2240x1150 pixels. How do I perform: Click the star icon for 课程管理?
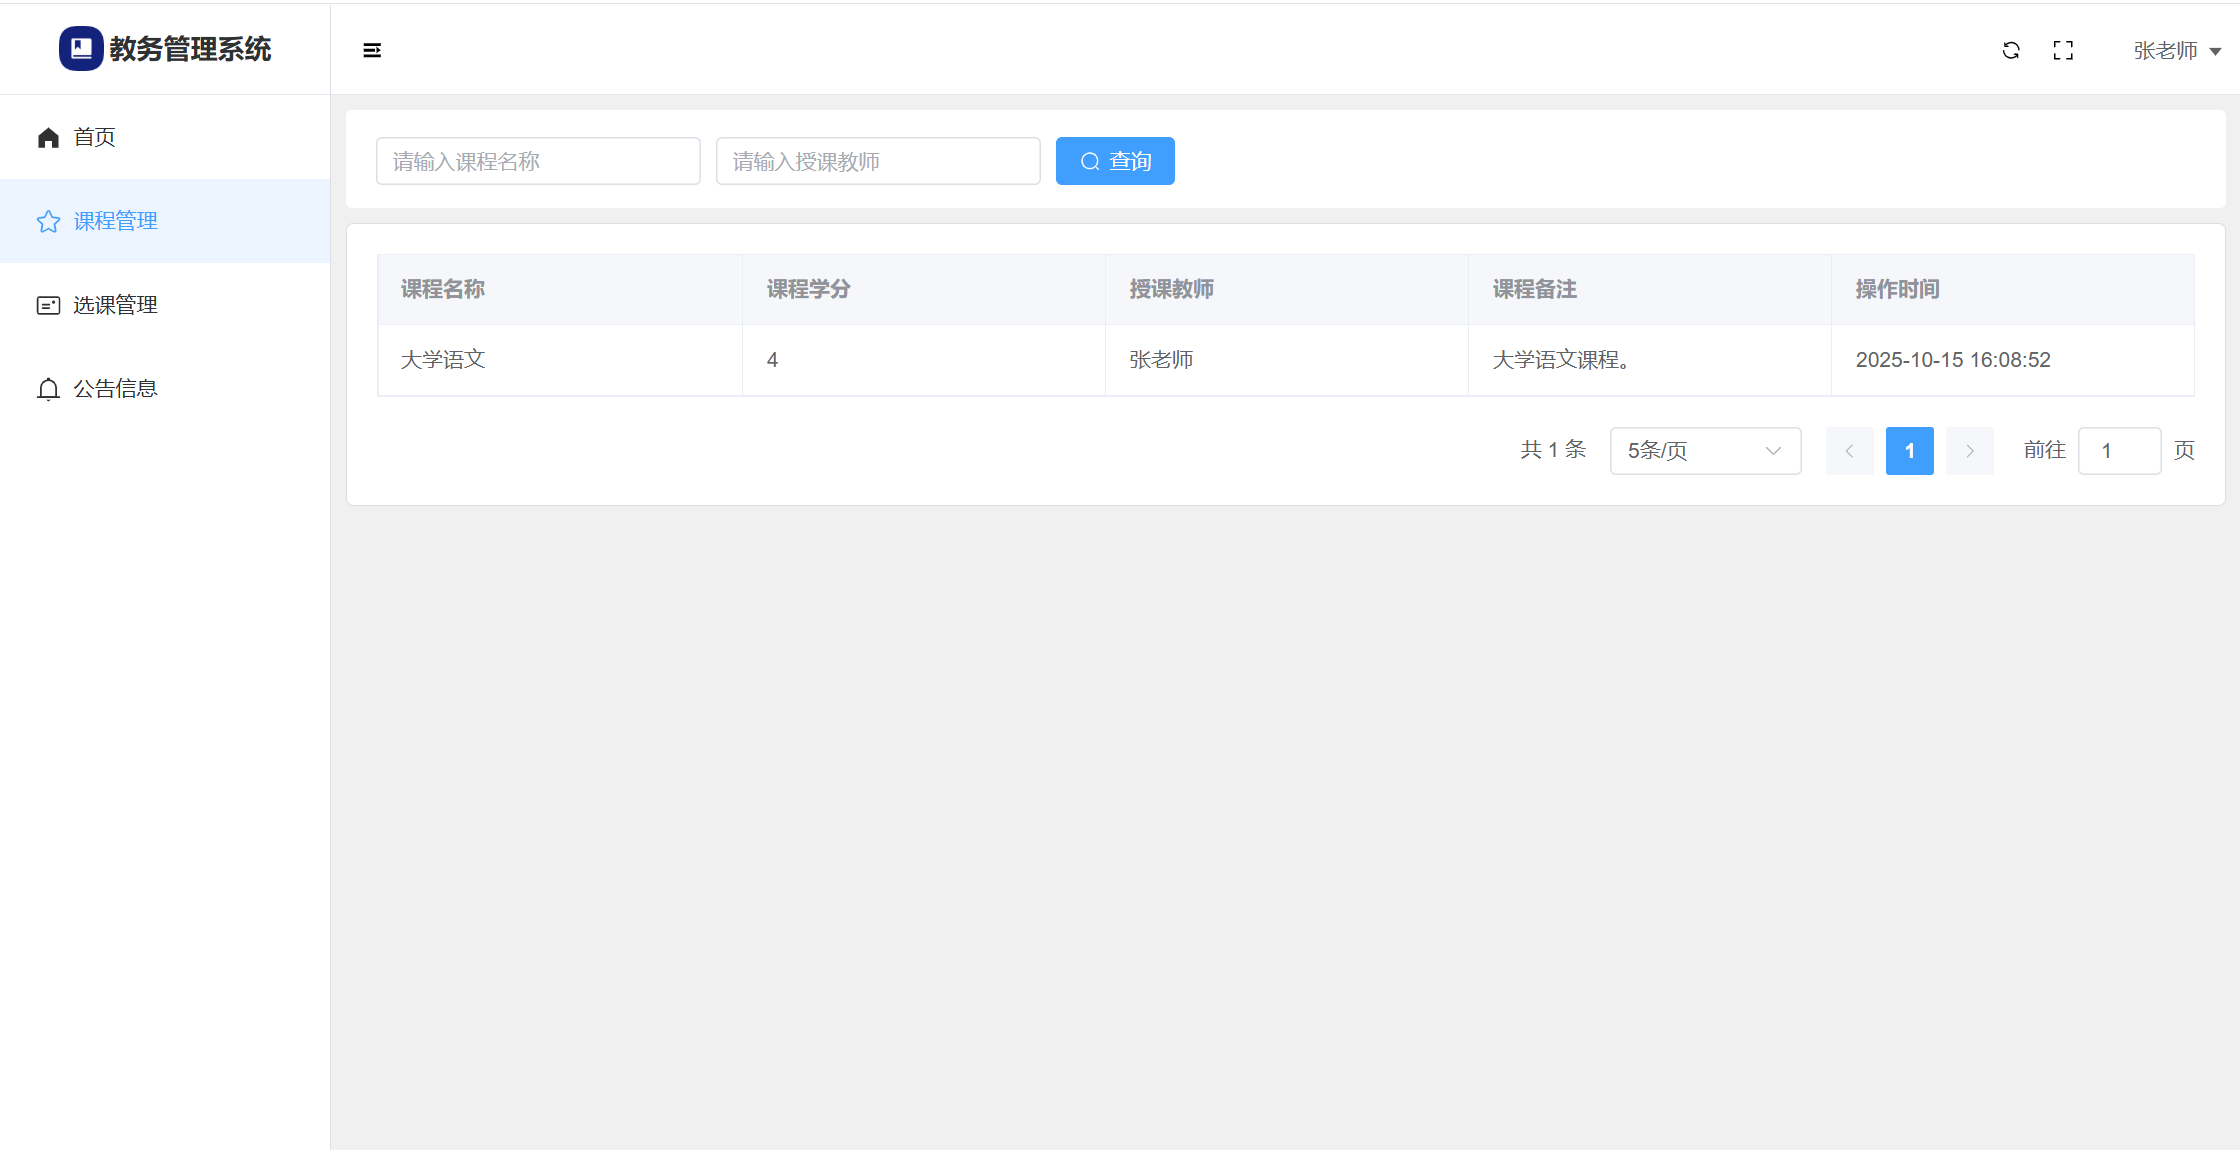pos(48,222)
